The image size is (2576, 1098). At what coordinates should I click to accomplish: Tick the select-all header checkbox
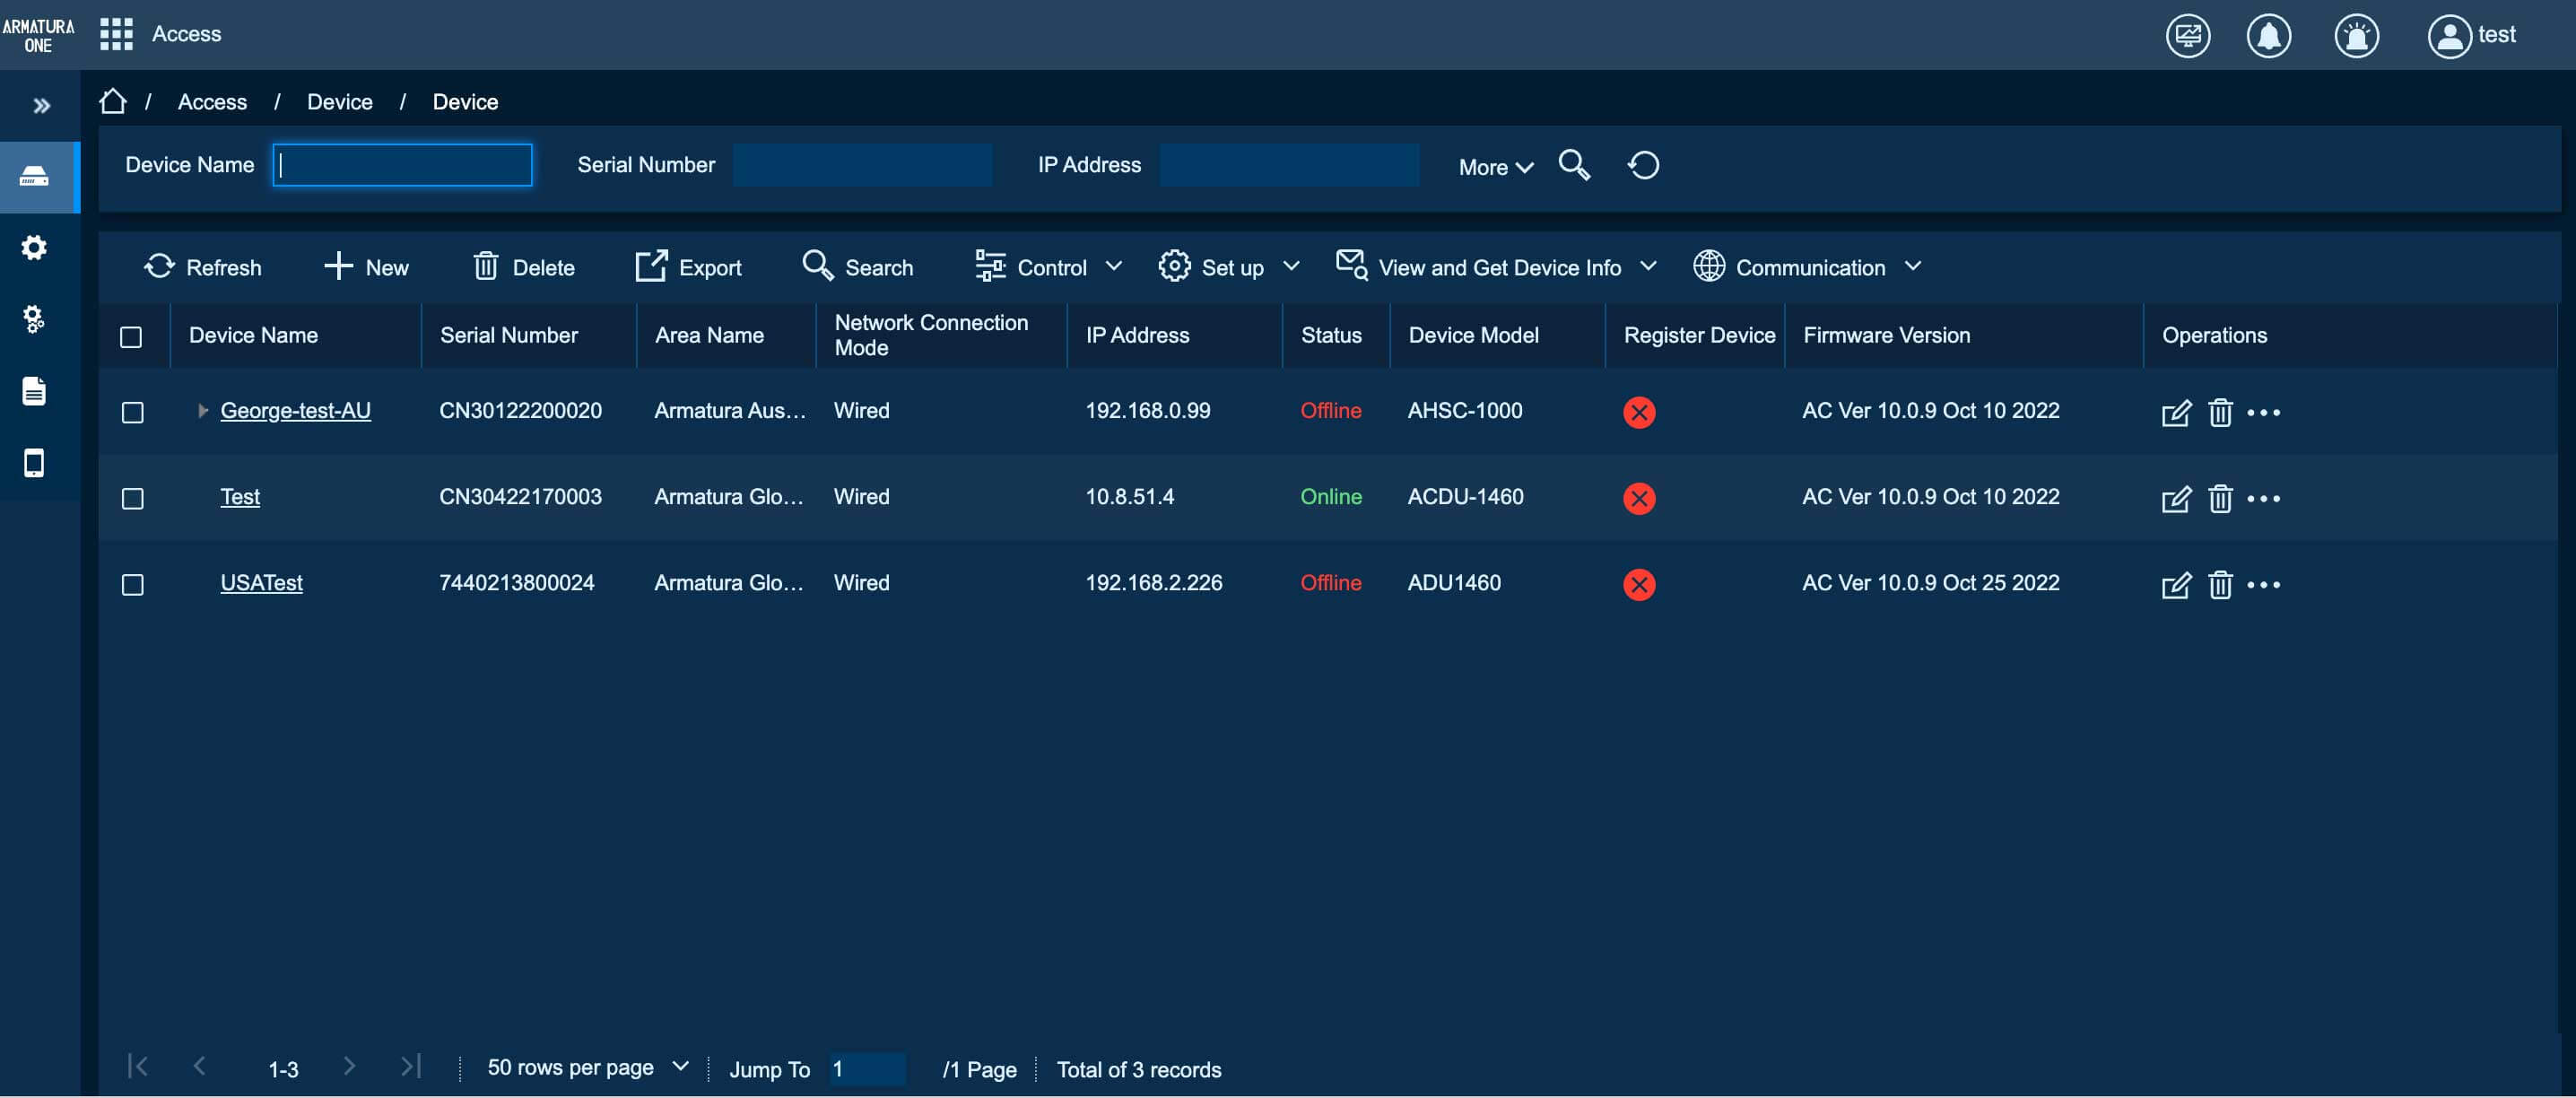(131, 337)
